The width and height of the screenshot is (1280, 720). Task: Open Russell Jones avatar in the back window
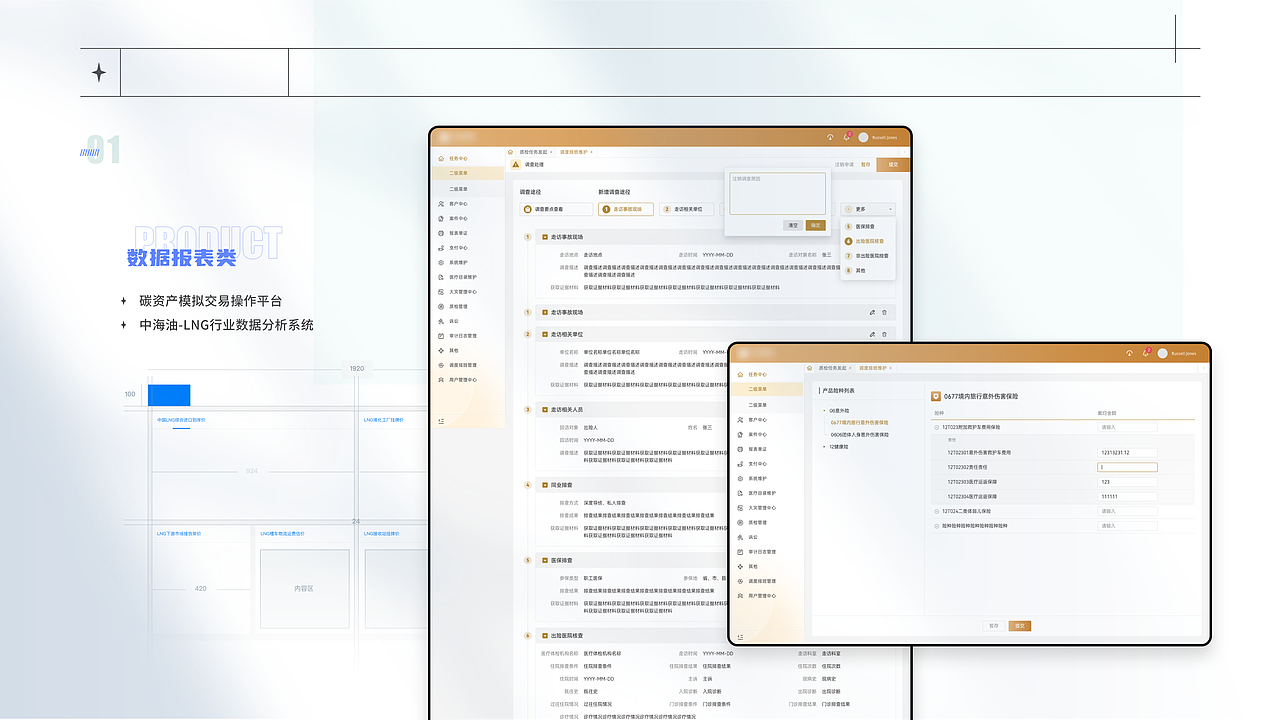pos(863,137)
